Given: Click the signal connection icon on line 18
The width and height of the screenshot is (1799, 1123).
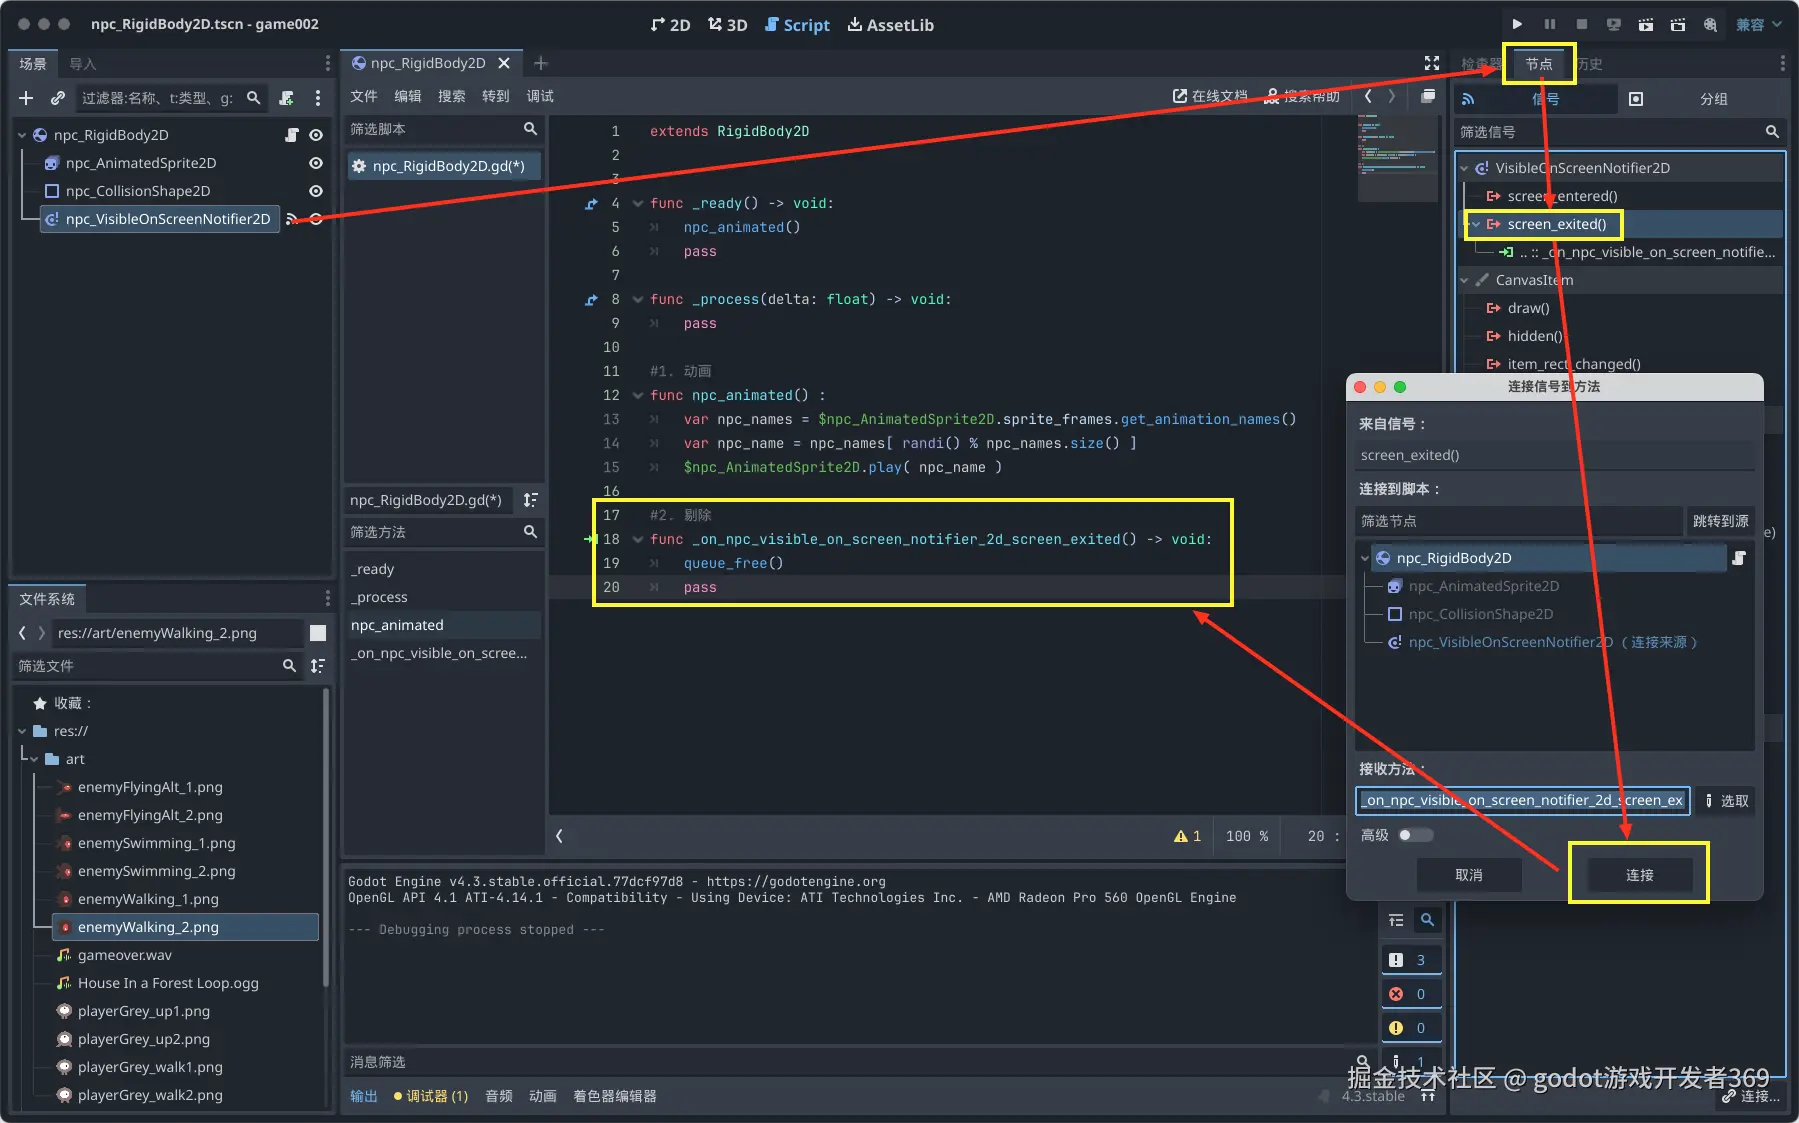Looking at the screenshot, I should click(x=590, y=539).
